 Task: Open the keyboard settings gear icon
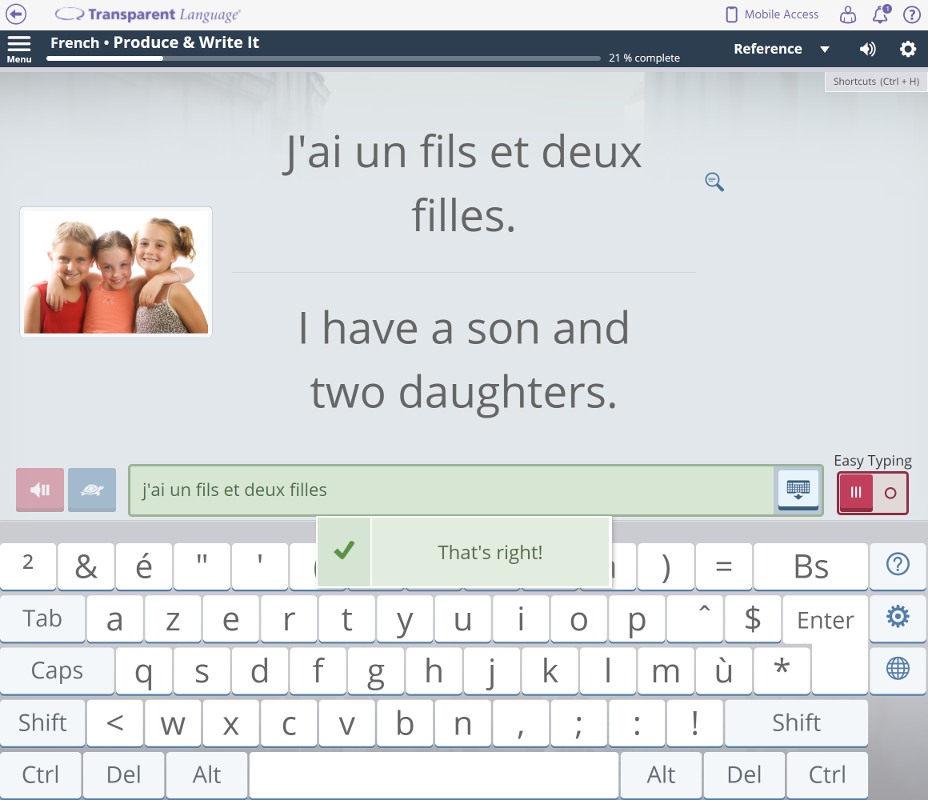898,617
